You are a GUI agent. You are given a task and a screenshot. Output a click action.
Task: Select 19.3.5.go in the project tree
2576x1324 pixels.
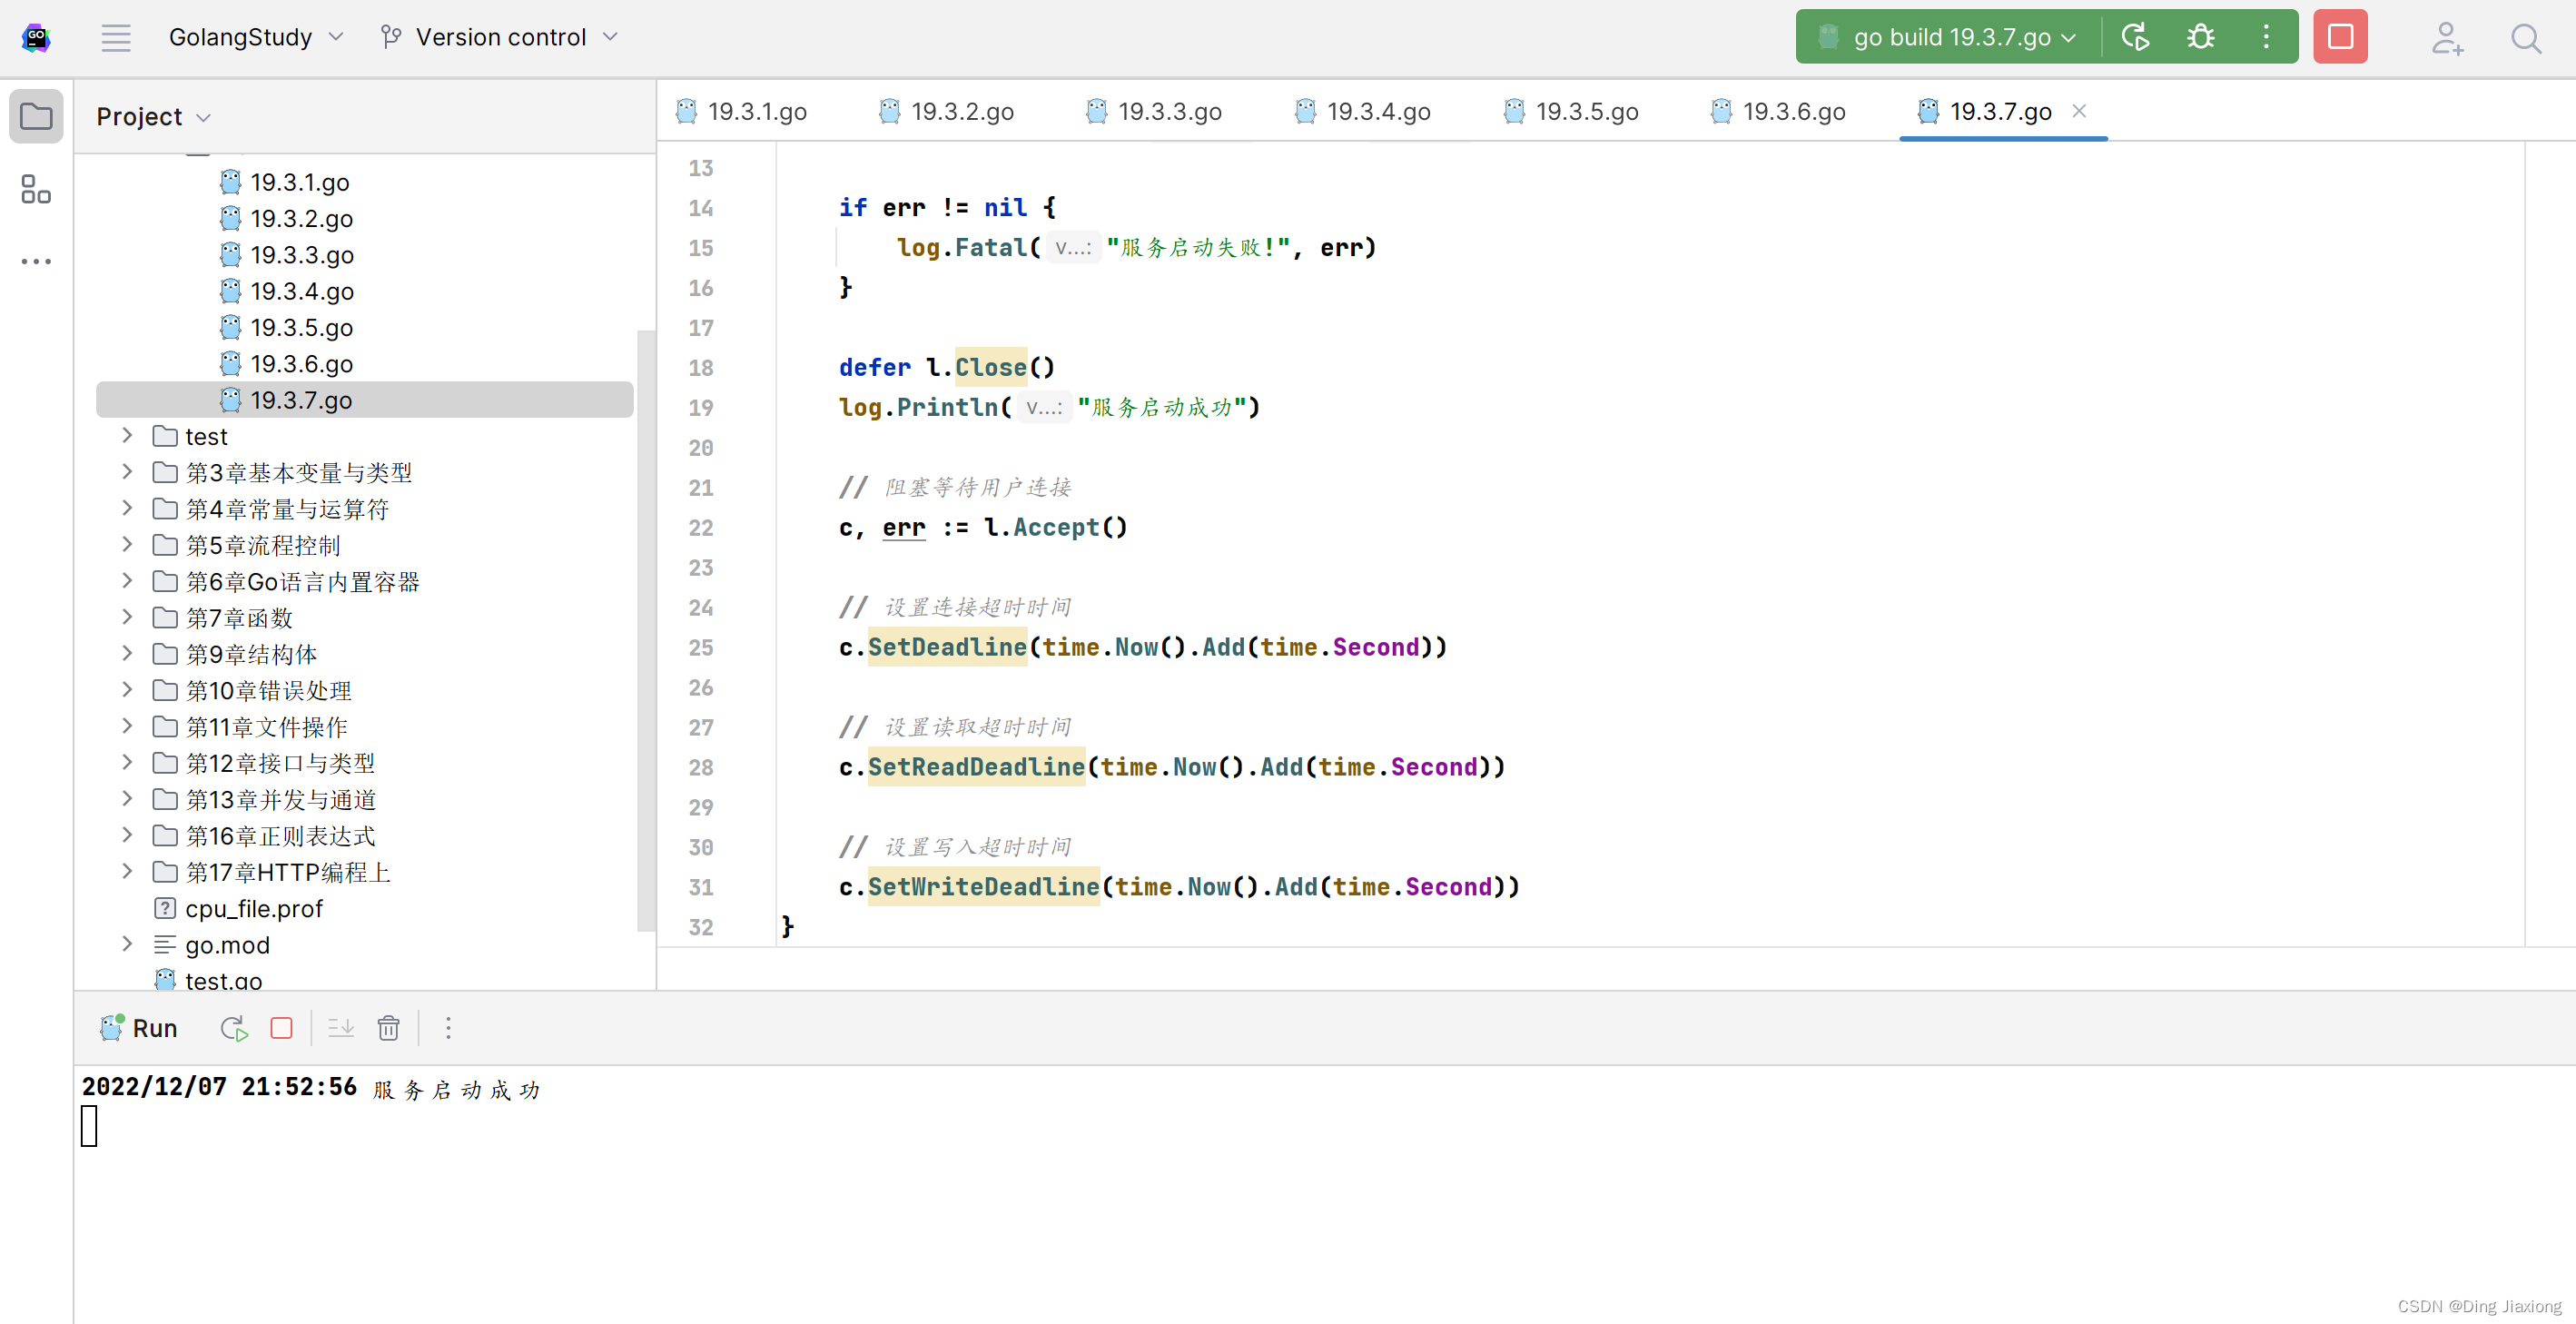(x=301, y=327)
